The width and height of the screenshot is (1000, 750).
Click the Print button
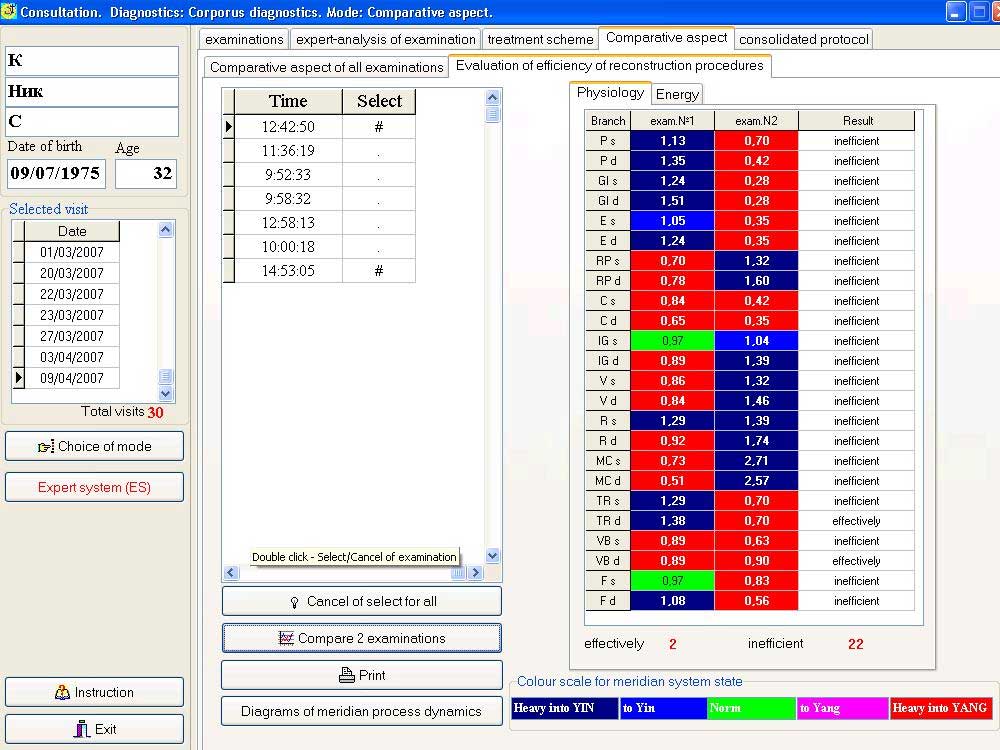362,675
